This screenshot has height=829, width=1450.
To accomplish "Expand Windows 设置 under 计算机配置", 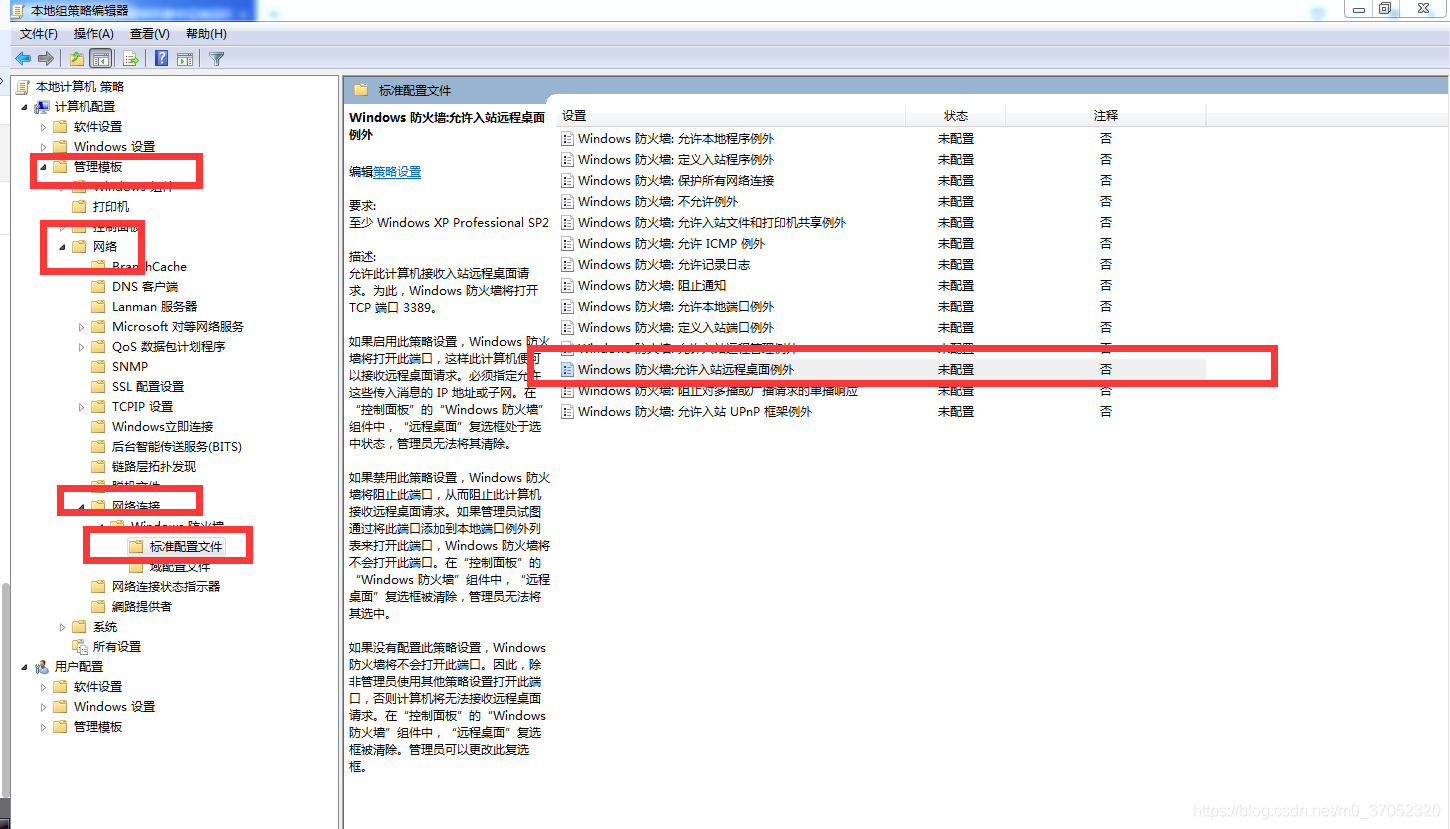I will coord(43,146).
